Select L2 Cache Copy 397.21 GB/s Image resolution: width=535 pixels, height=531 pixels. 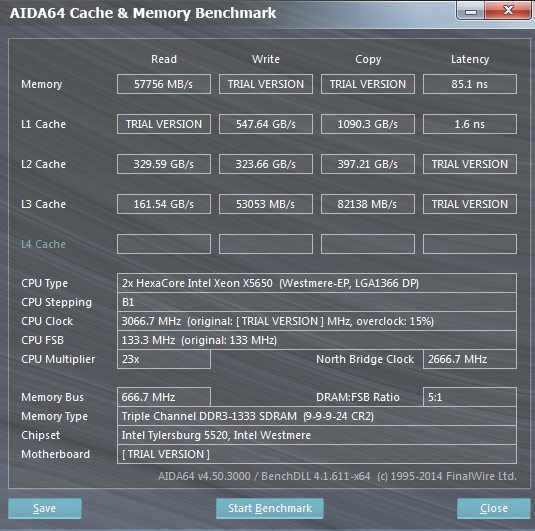tap(368, 164)
